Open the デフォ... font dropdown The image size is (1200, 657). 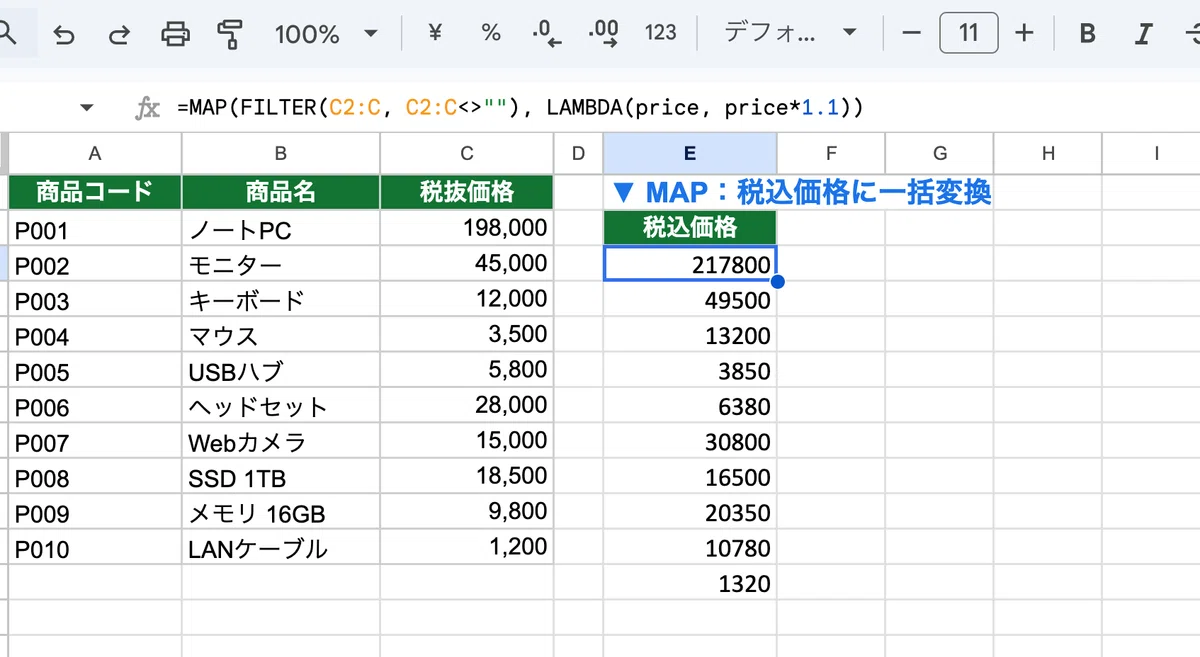[x=790, y=33]
